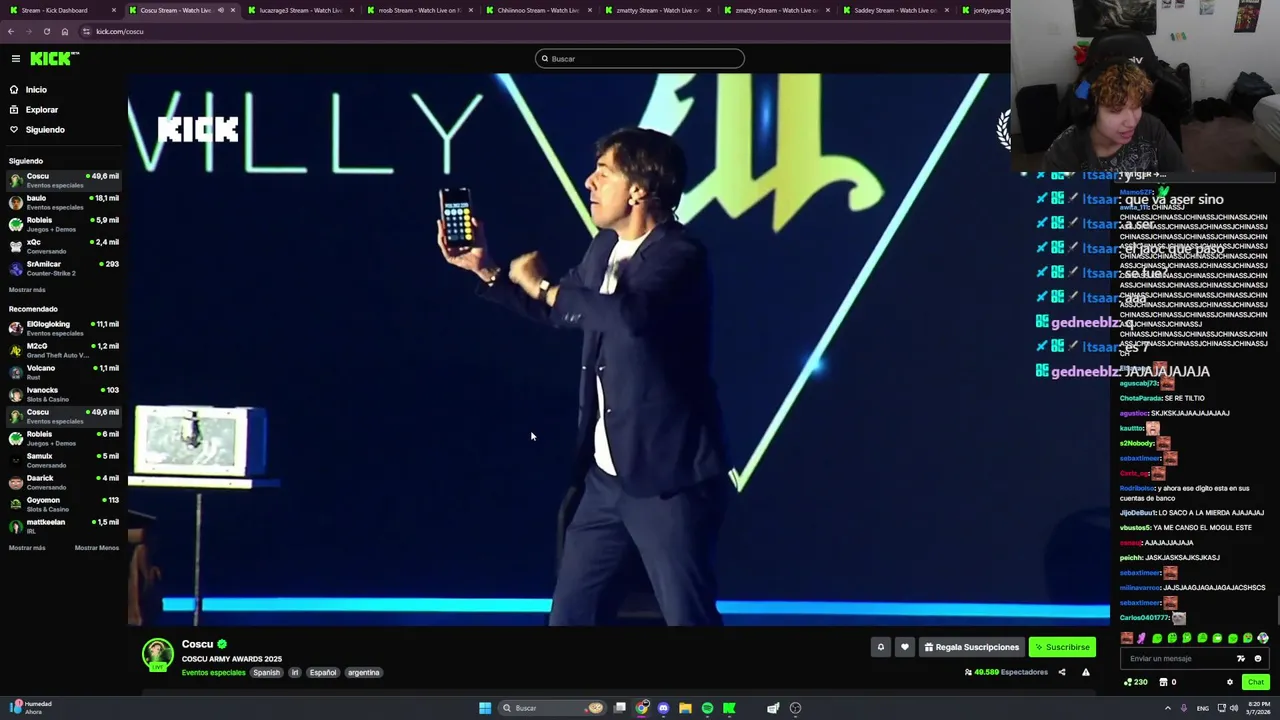The width and height of the screenshot is (1280, 720).
Task: Select the irl tag
Action: pos(295,673)
